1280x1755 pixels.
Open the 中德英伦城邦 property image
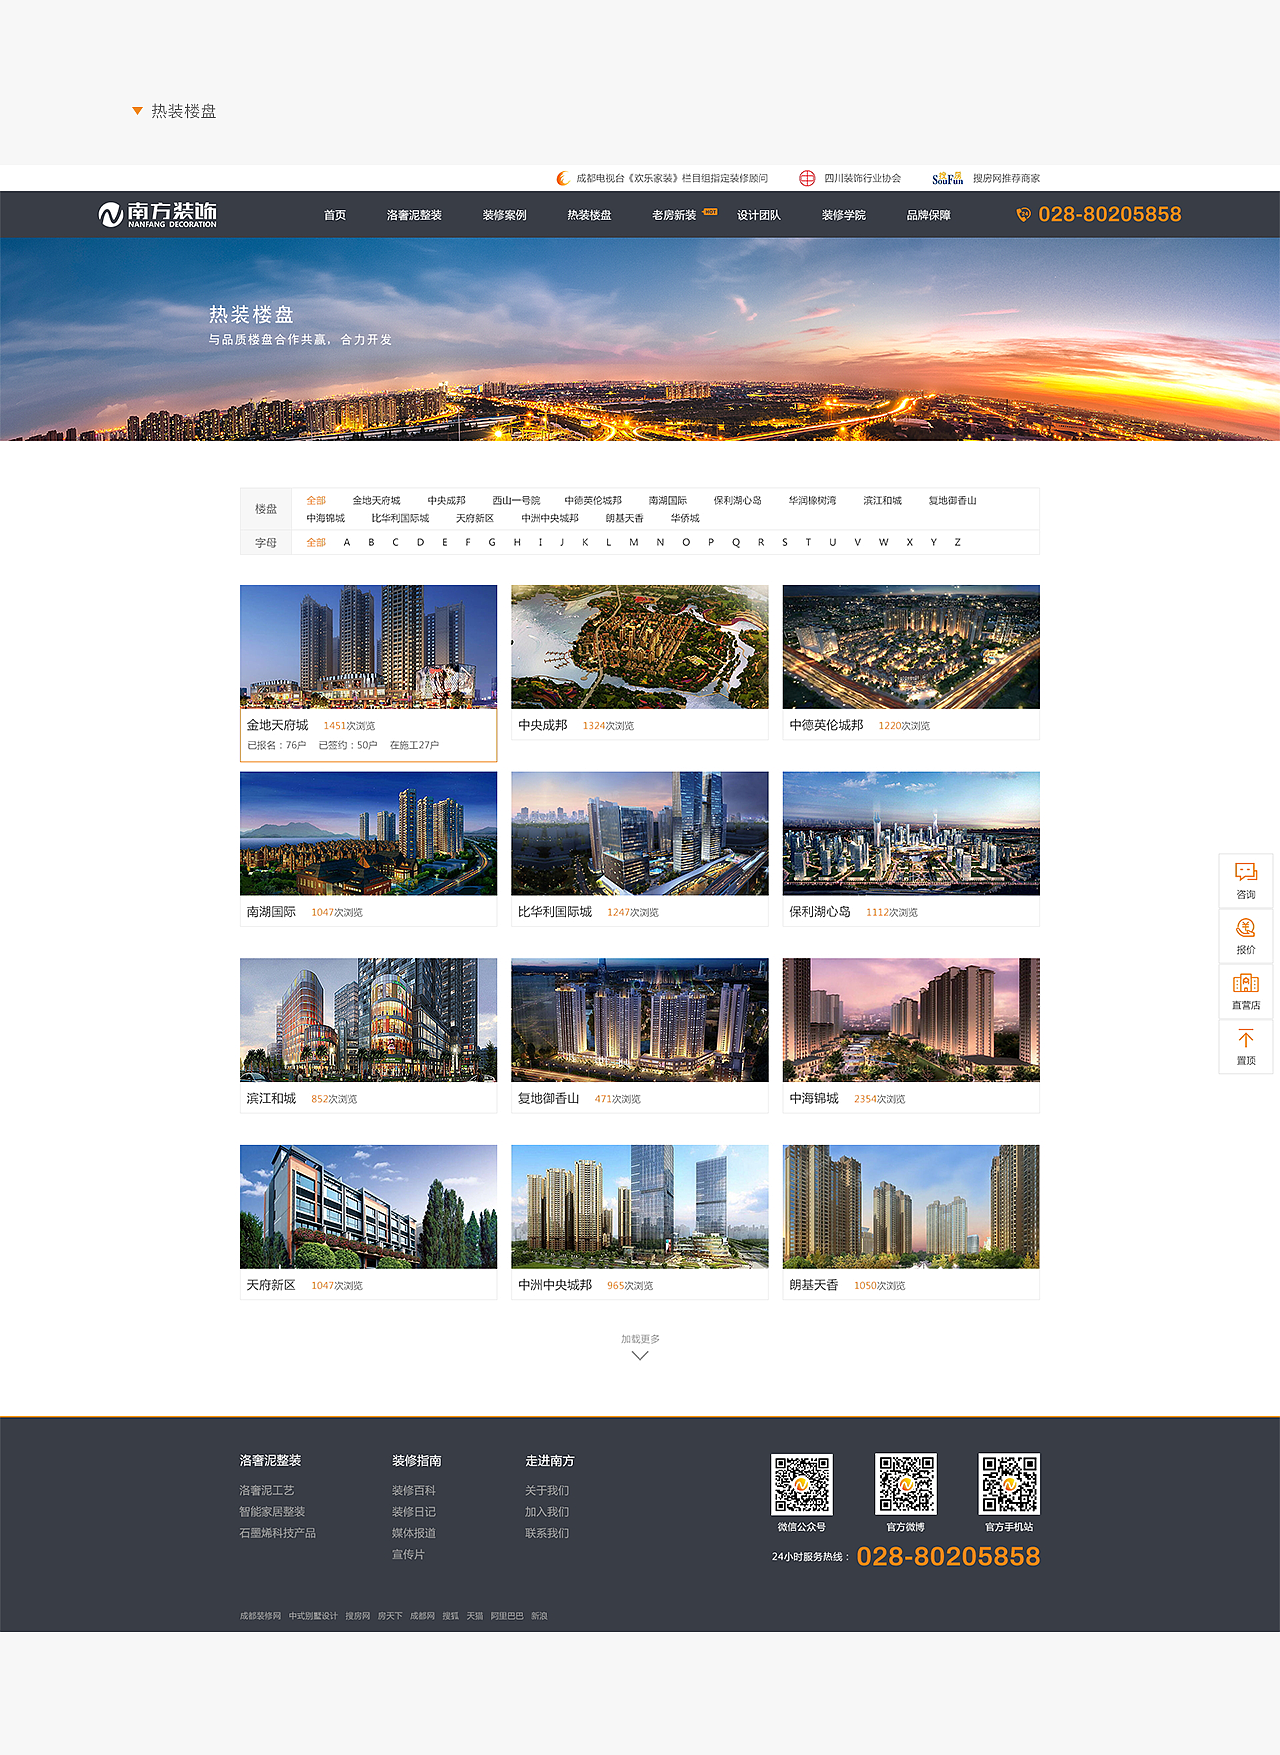(911, 647)
